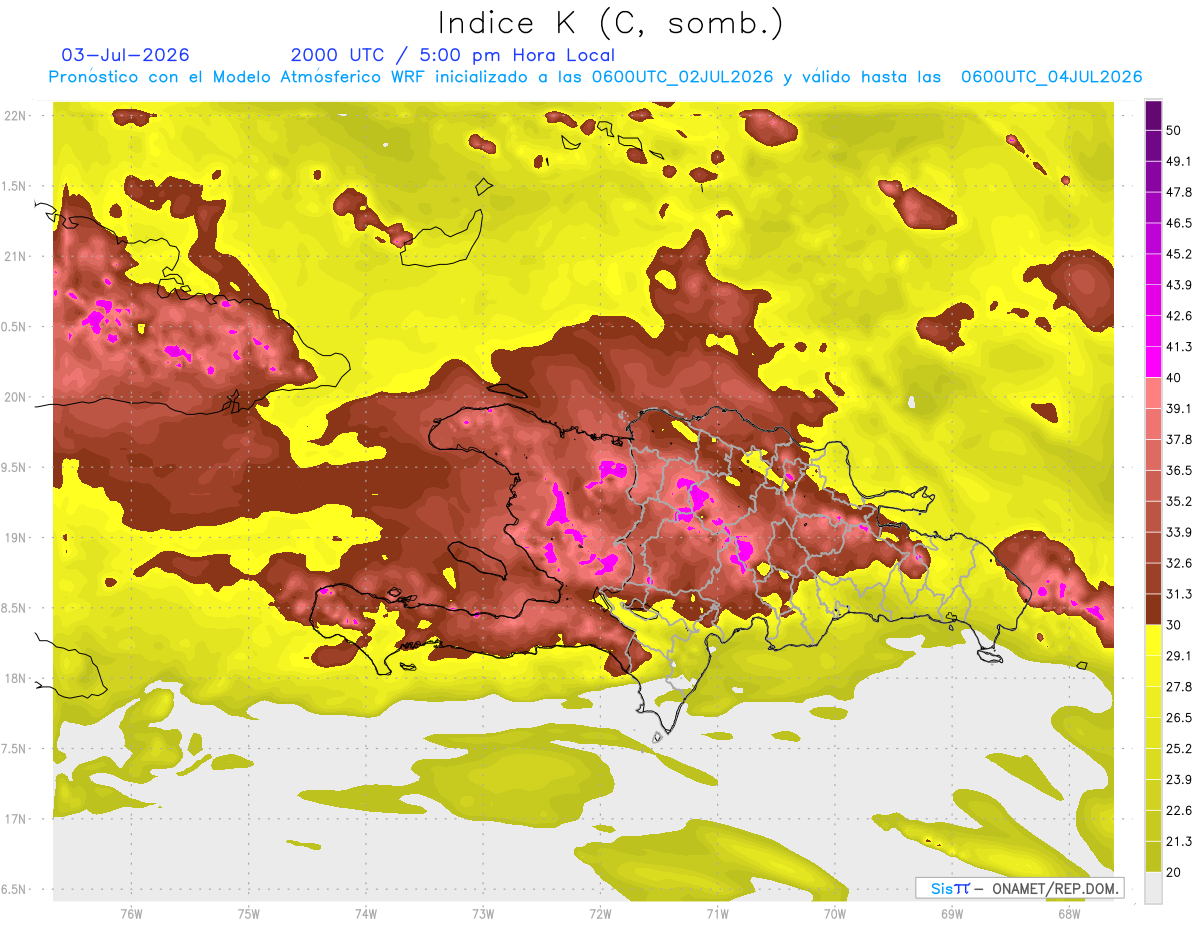Click the colorbar value 39.1
The image size is (1200, 927).
pos(1177,409)
